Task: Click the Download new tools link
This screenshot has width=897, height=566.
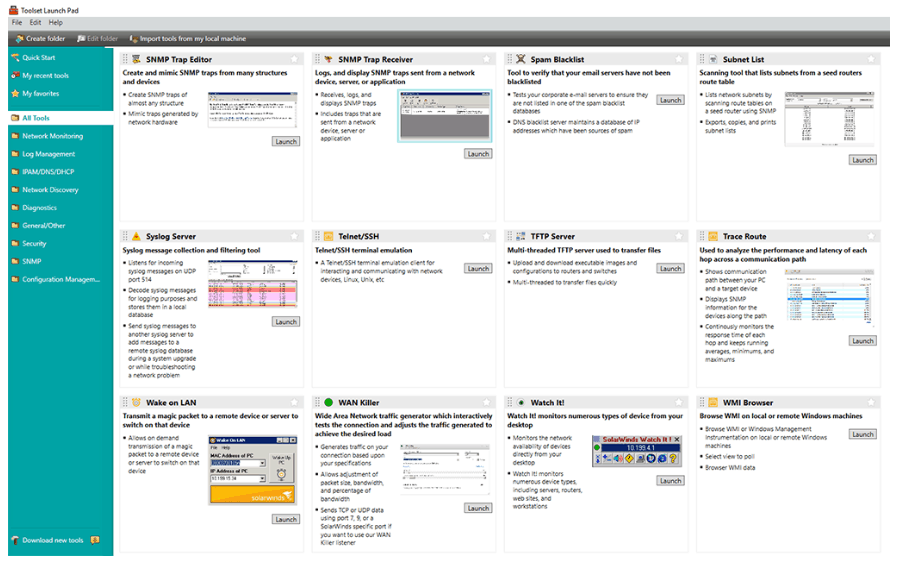Action: [53, 540]
